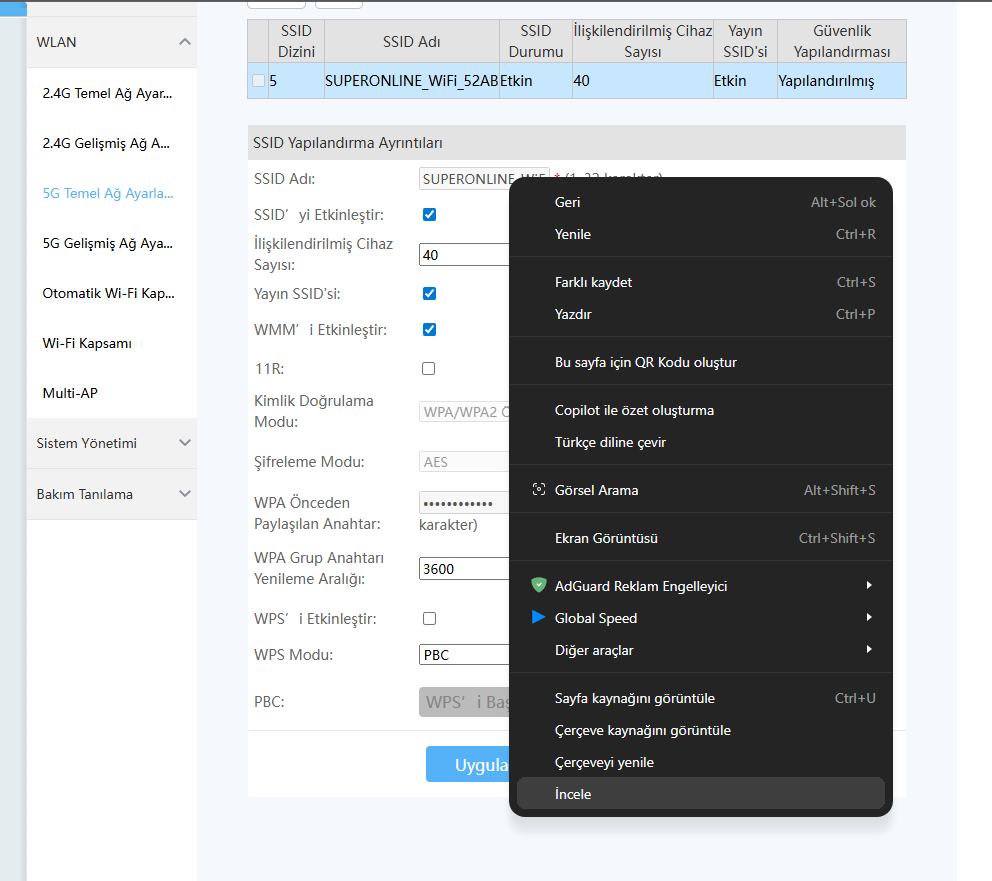Toggle the WMM'i Etkinleştir checkbox
The image size is (992, 881).
tap(430, 330)
